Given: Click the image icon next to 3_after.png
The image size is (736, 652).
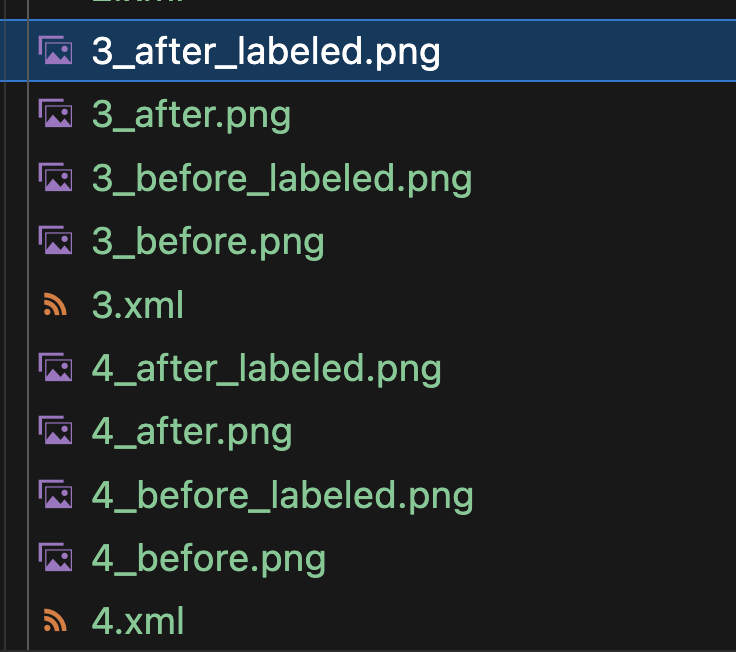Looking at the screenshot, I should [55, 115].
